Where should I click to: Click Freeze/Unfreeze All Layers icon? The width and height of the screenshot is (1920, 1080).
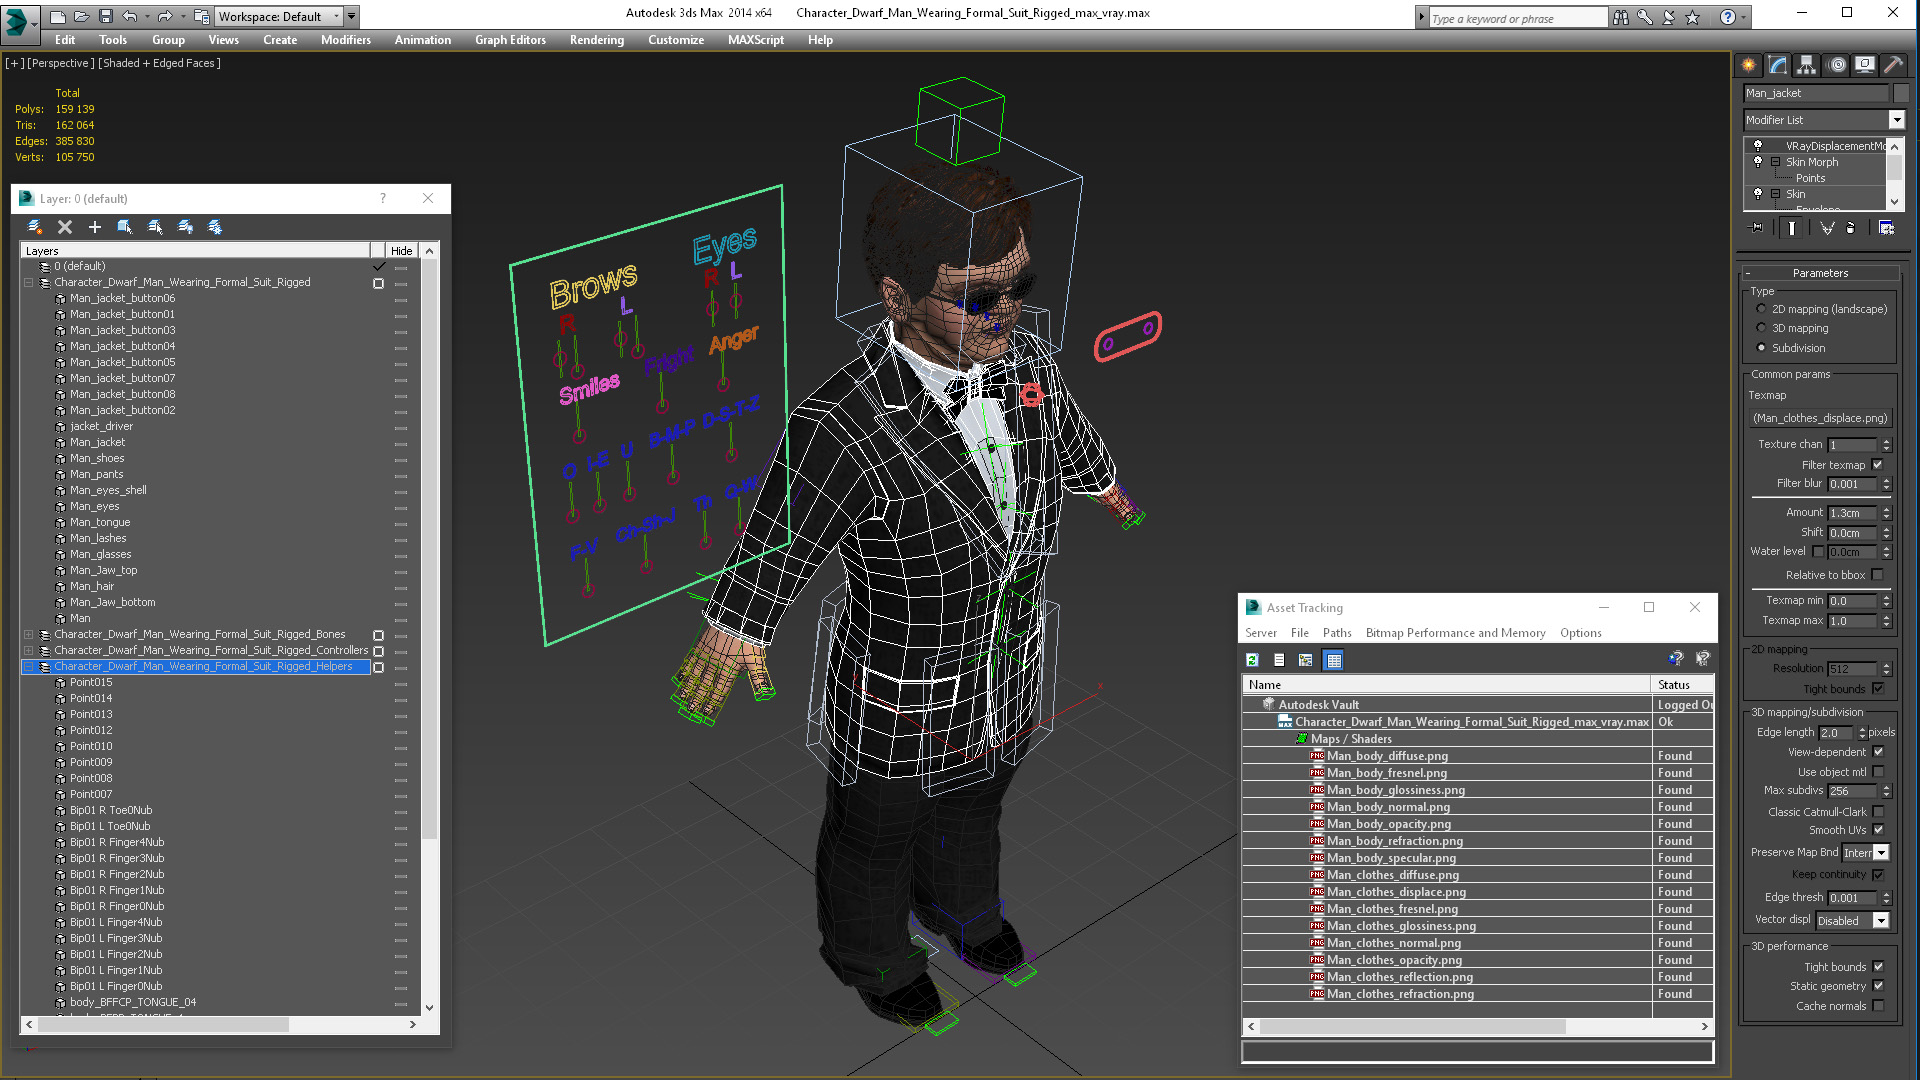point(215,227)
